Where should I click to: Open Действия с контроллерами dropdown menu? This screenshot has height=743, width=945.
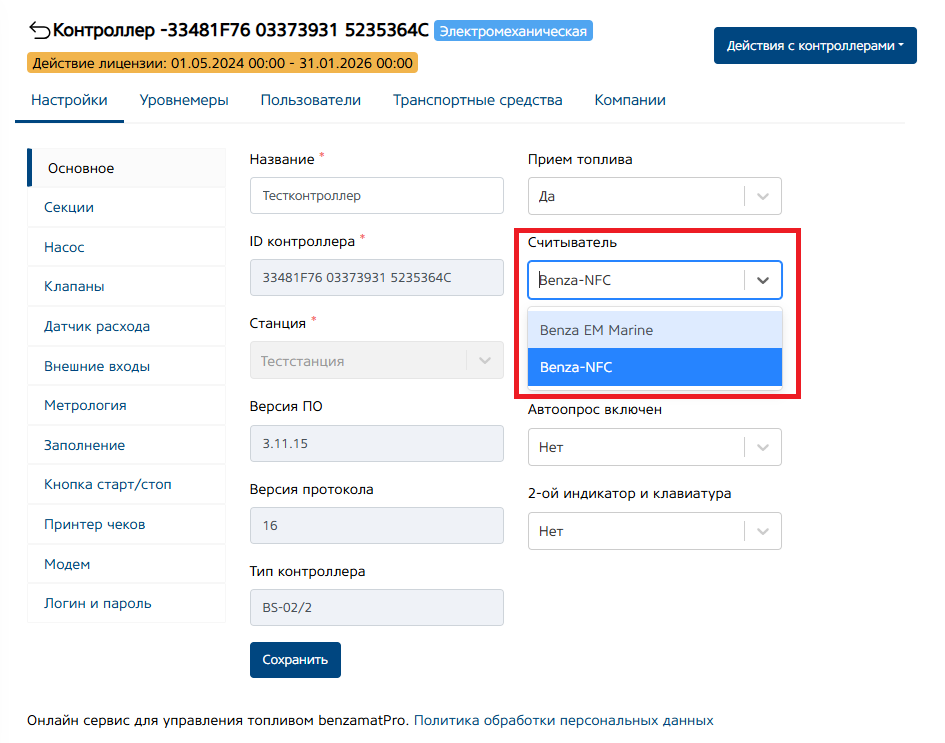pos(814,46)
